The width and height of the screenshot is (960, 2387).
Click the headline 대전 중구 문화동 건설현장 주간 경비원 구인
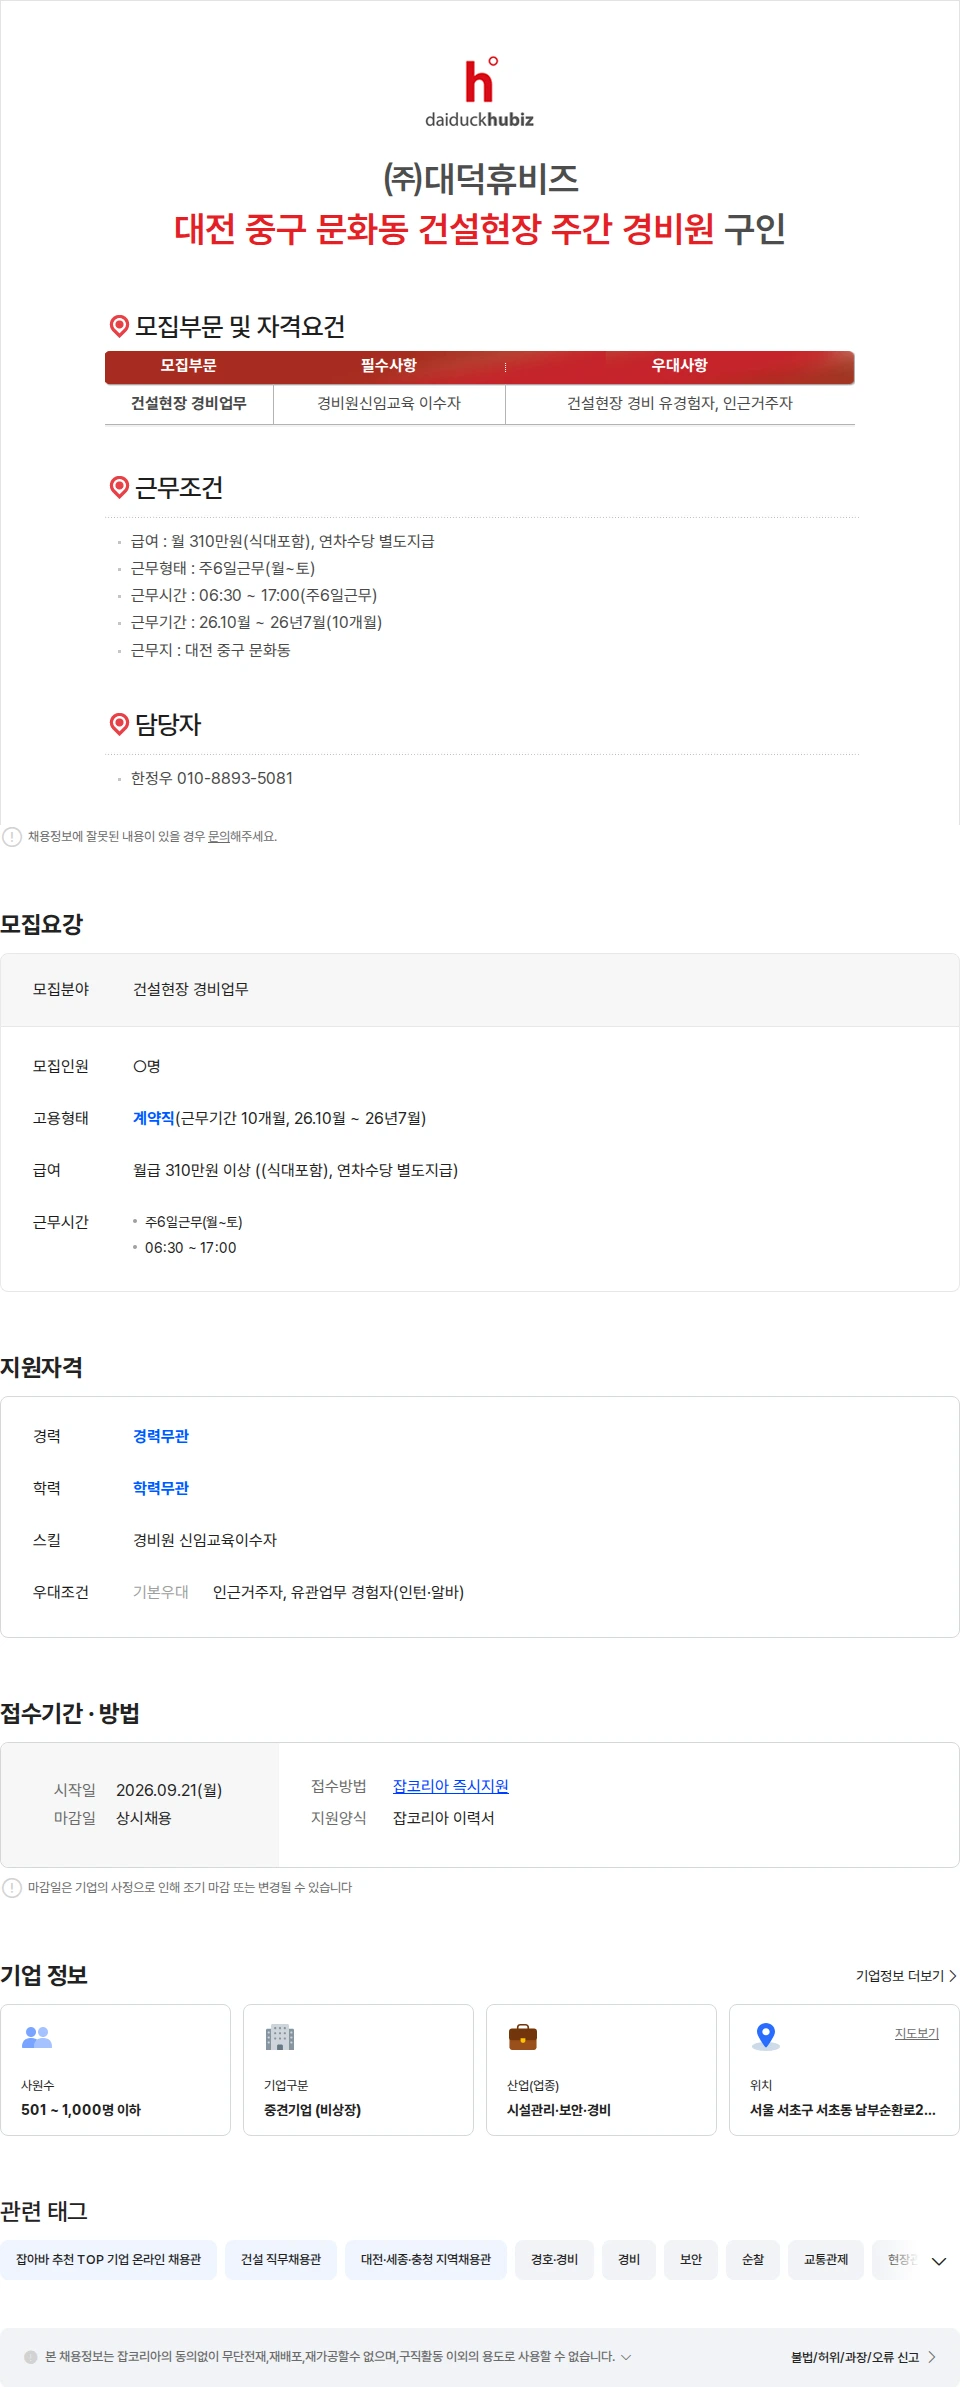click(480, 229)
